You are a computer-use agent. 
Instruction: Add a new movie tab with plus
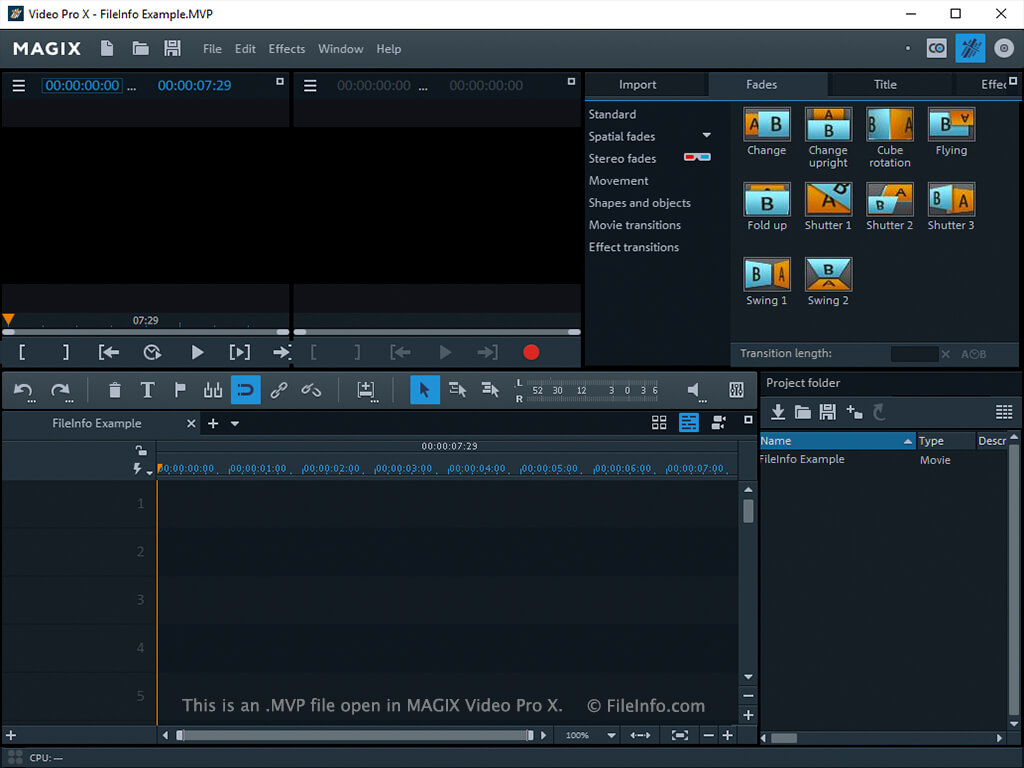point(213,423)
